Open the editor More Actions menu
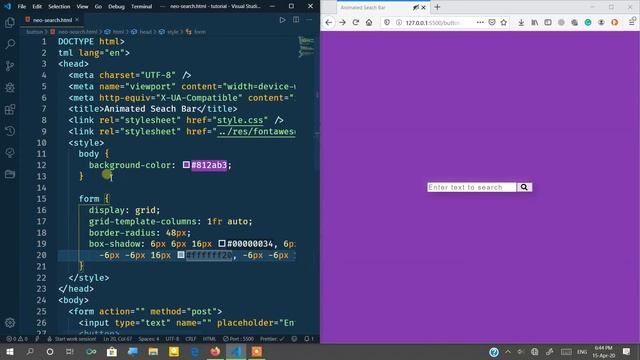 [x=309, y=20]
